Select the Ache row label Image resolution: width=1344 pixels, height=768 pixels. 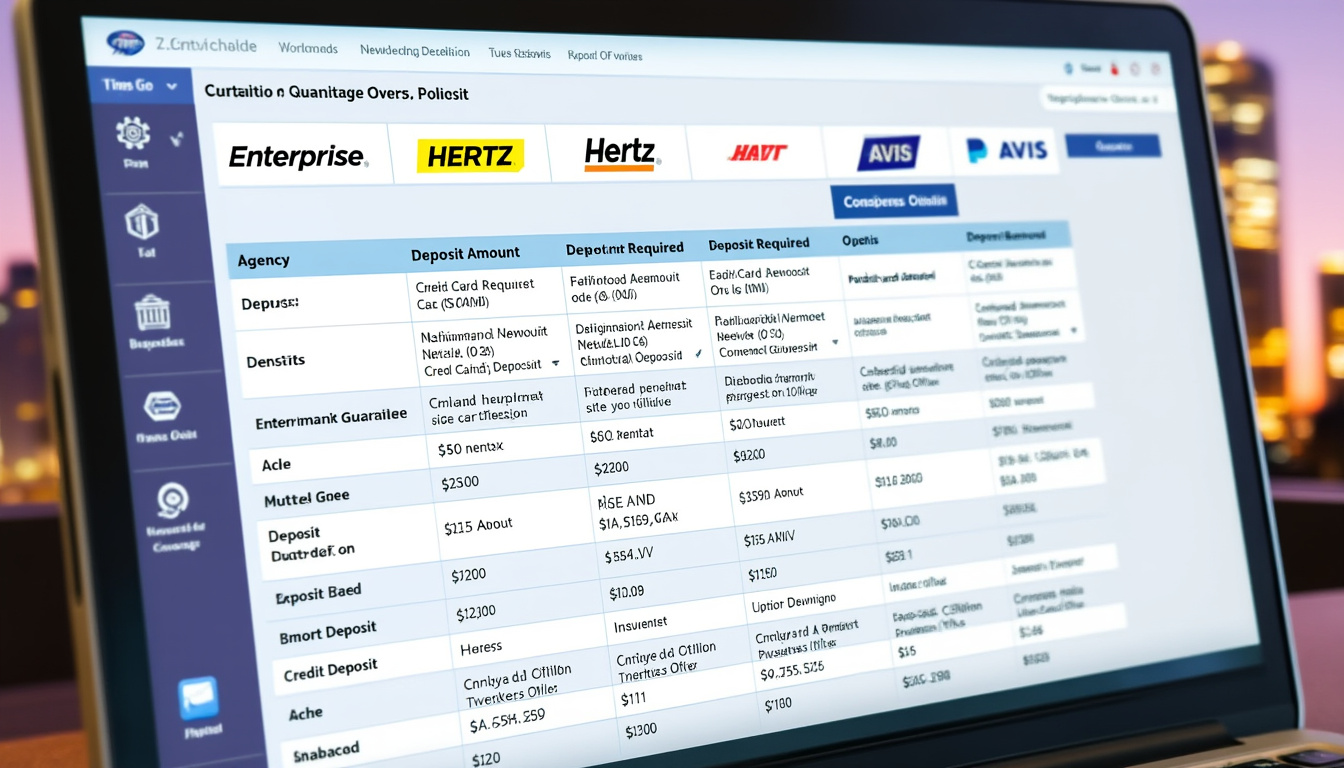point(306,714)
